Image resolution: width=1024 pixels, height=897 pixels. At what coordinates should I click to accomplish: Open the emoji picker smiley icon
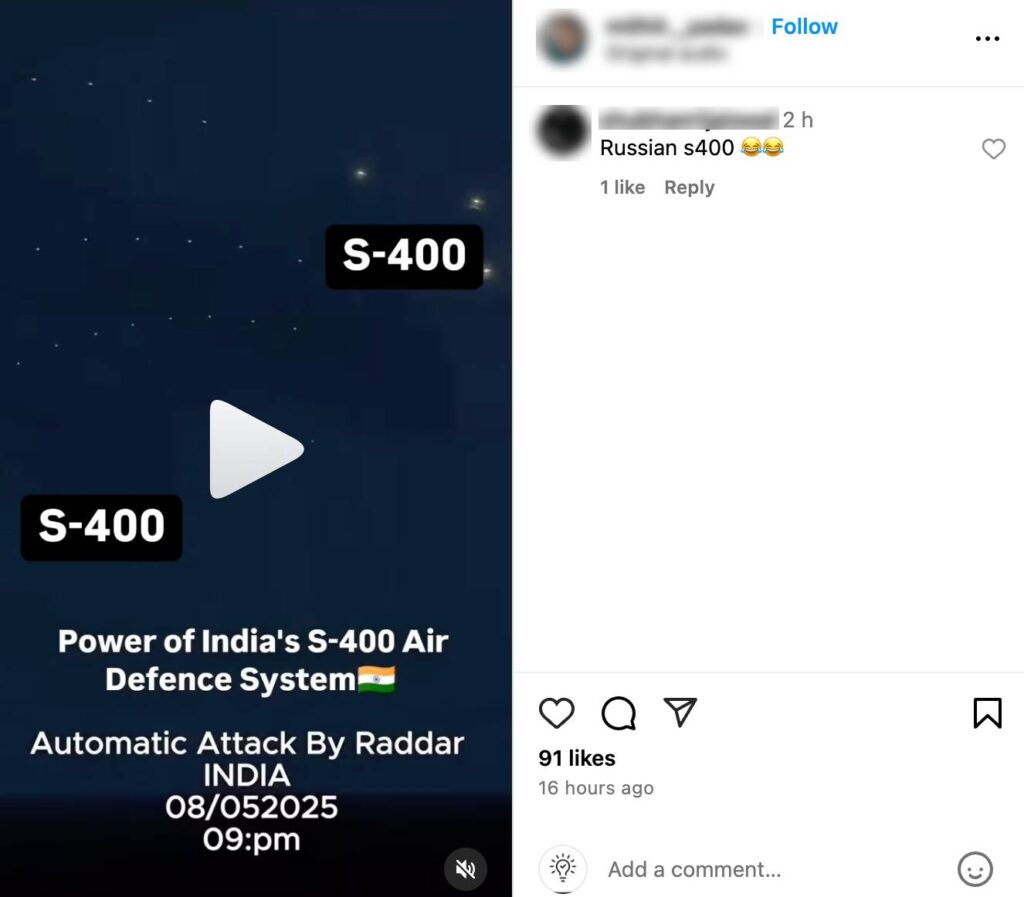[x=975, y=869]
